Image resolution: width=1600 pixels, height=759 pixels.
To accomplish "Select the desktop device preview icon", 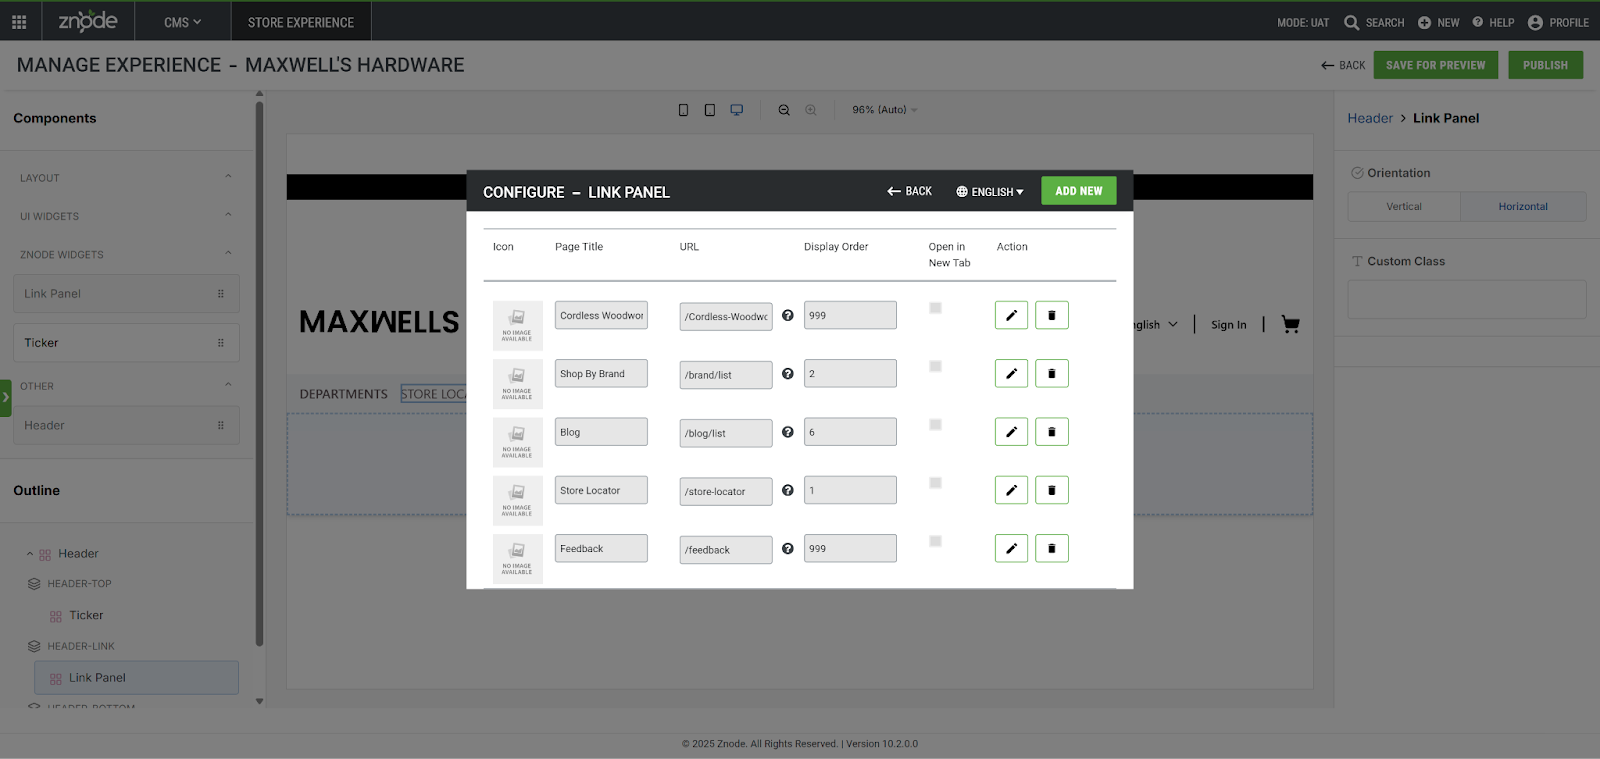I will (x=737, y=110).
